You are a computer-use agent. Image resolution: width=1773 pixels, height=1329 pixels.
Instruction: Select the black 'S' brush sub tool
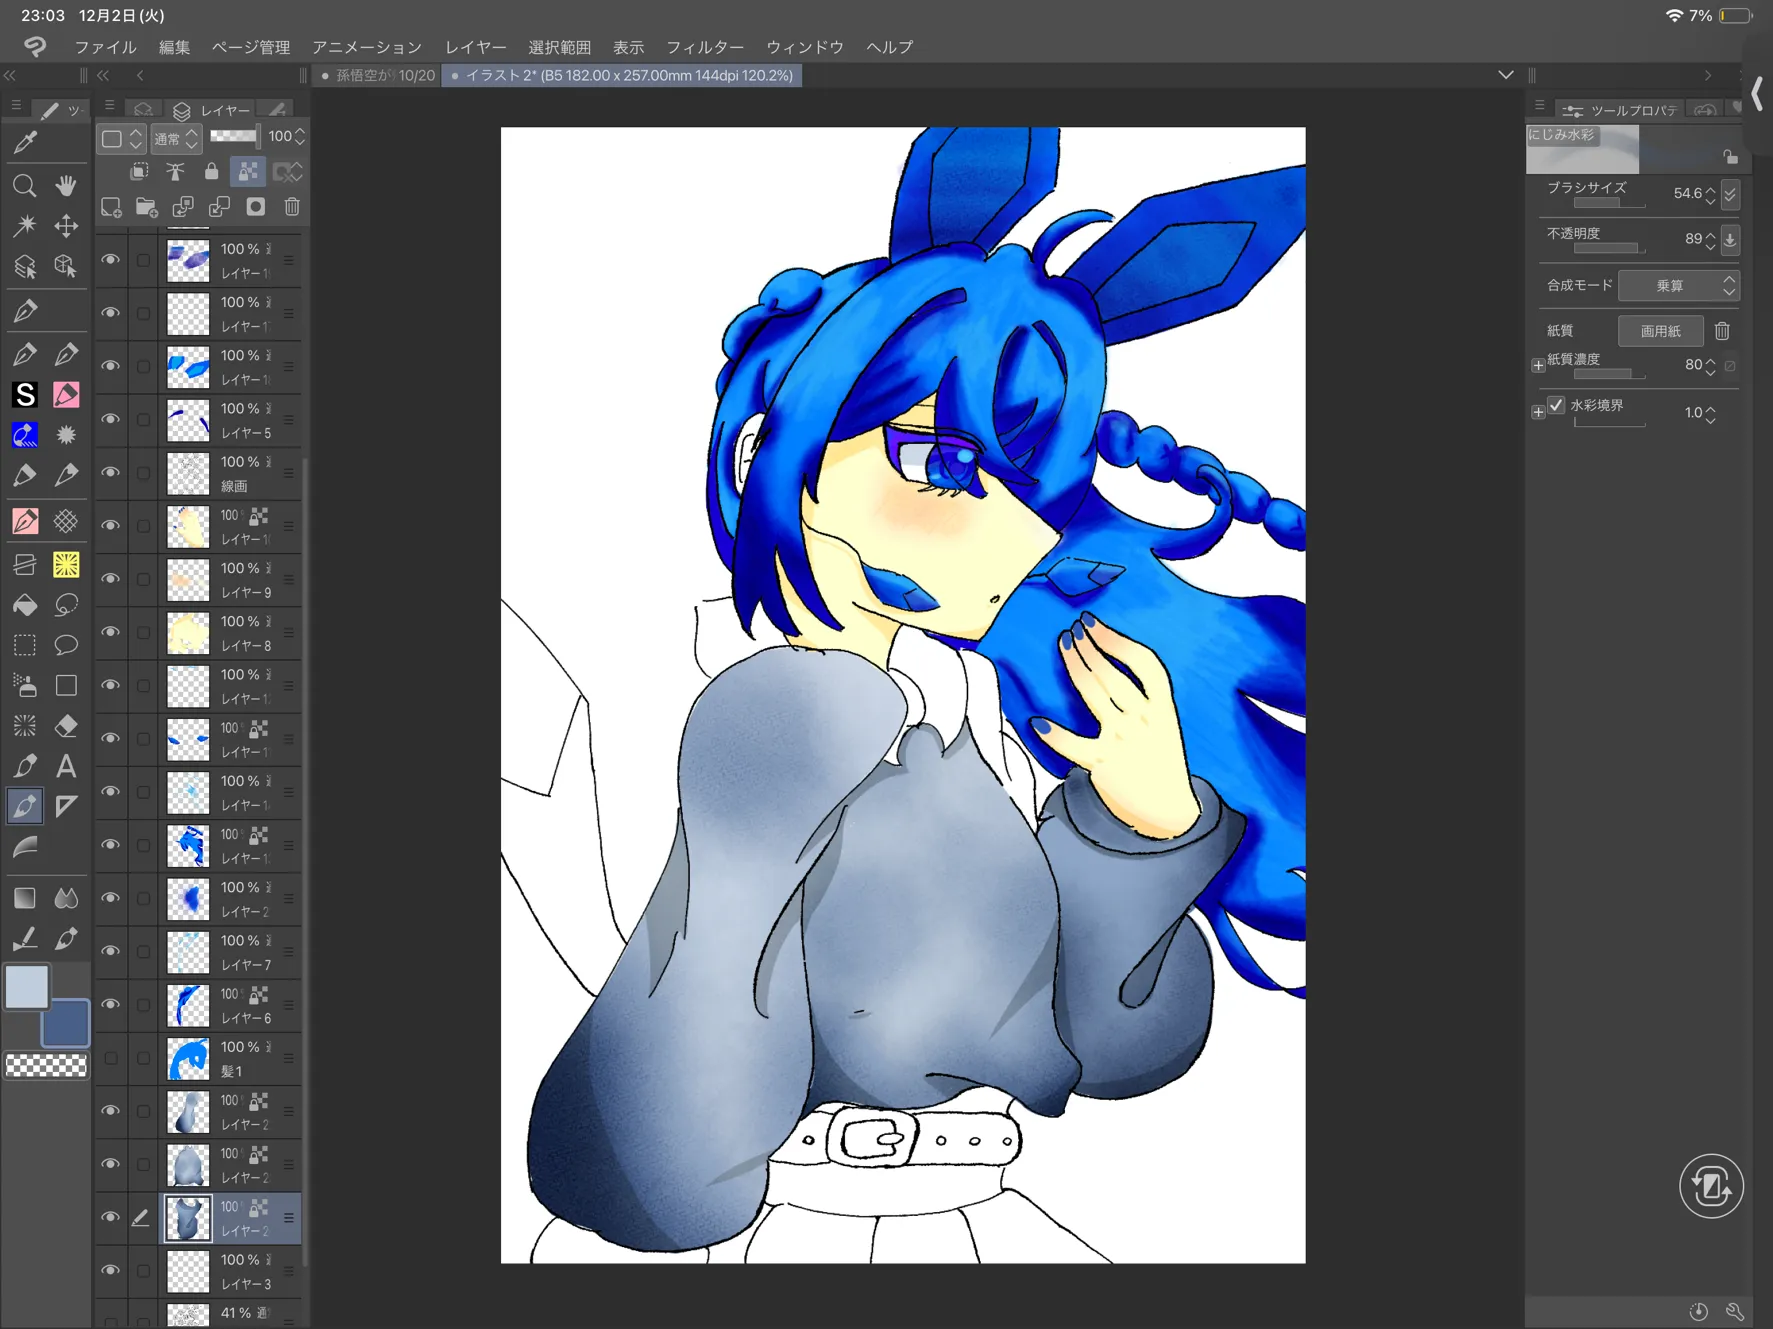click(x=25, y=395)
